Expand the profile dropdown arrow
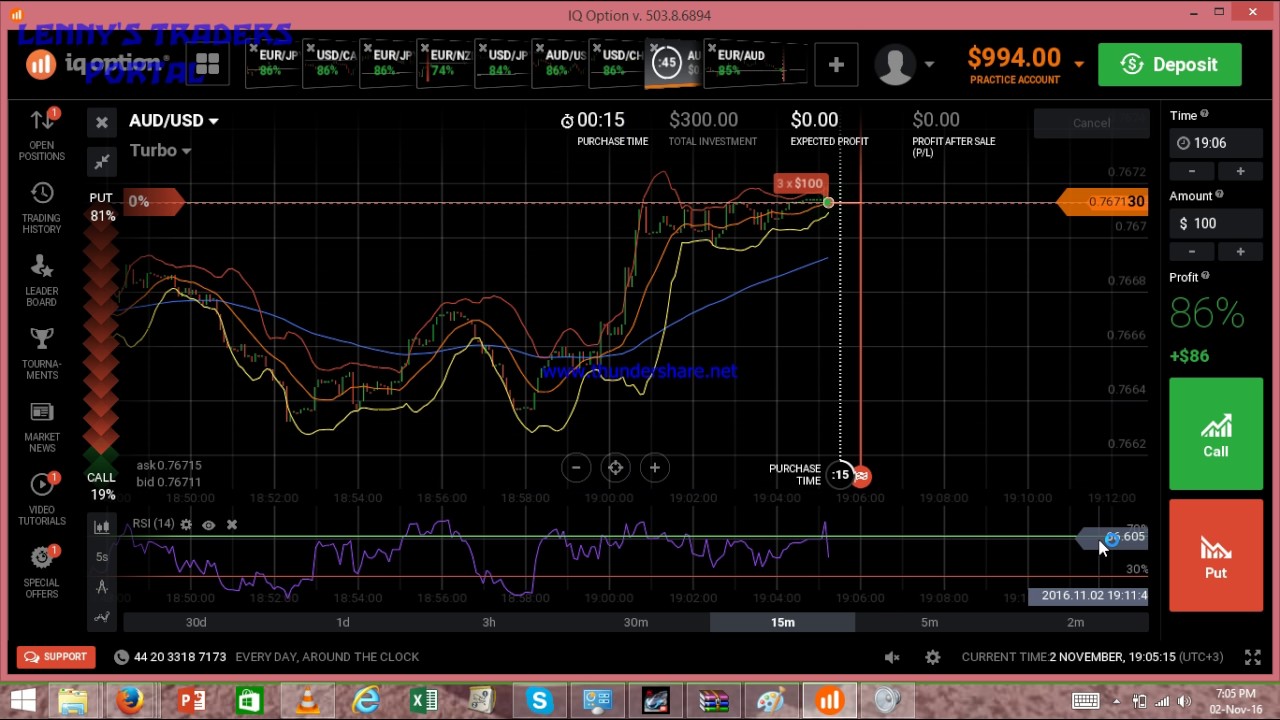The width and height of the screenshot is (1280, 720). click(x=929, y=65)
